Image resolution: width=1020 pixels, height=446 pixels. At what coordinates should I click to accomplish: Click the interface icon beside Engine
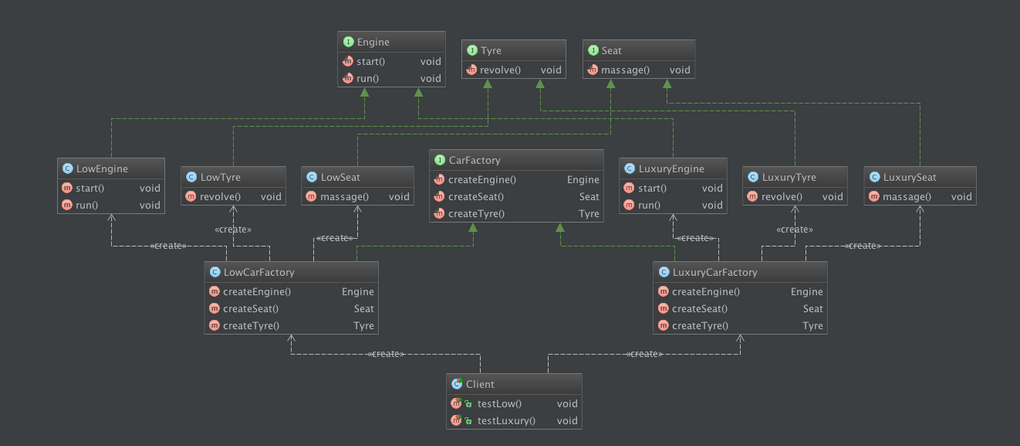(x=348, y=42)
